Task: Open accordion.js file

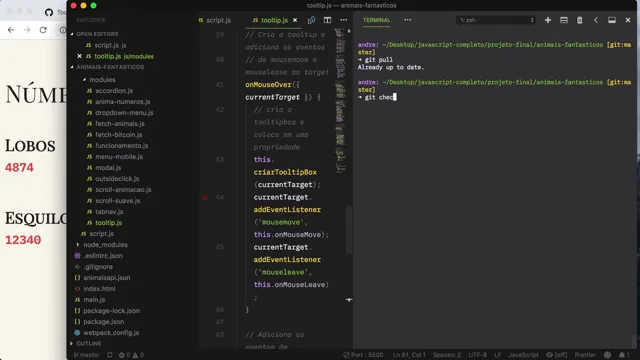Action: click(x=110, y=91)
